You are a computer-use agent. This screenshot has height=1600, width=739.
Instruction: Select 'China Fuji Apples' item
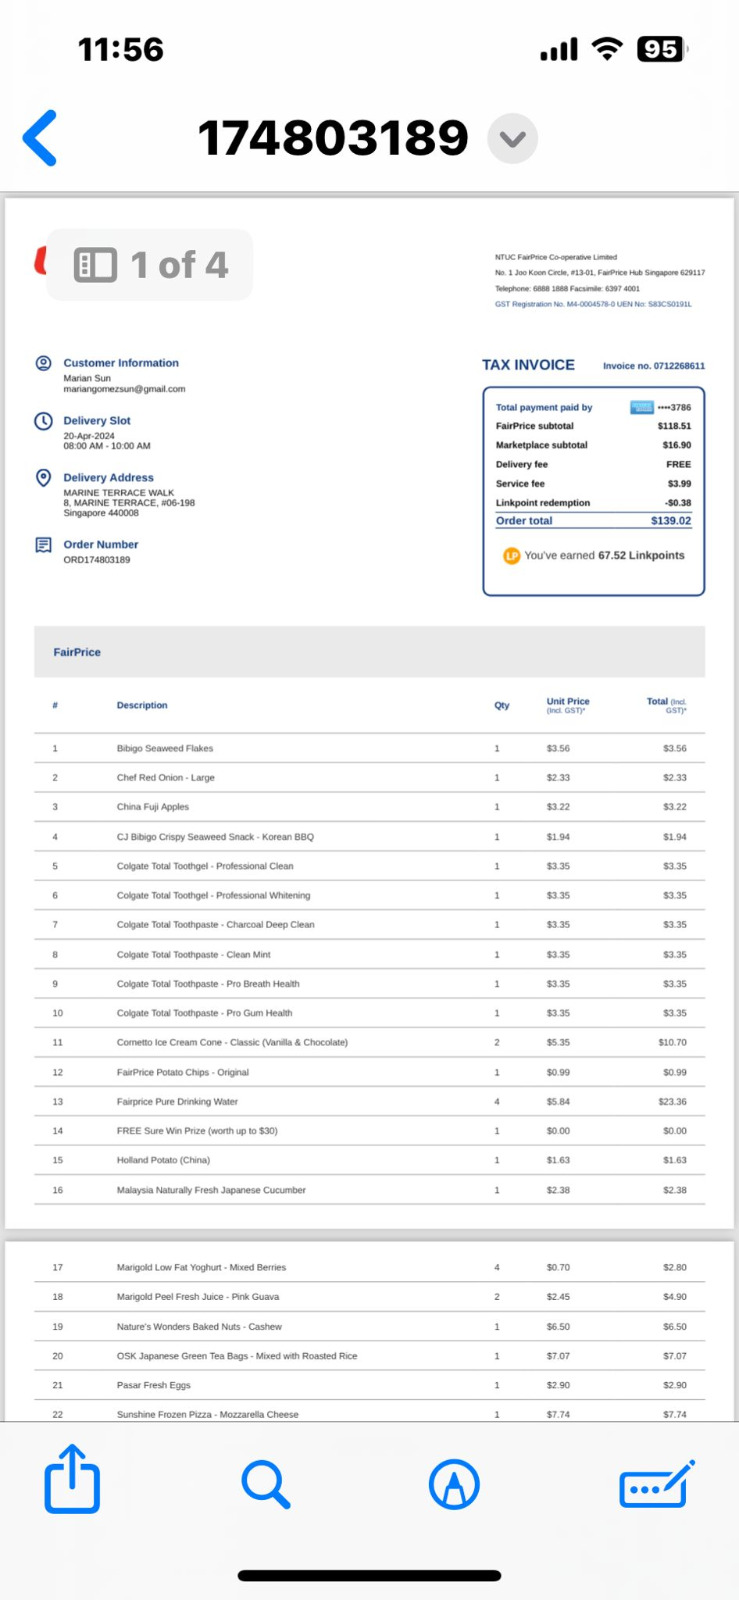coord(153,807)
